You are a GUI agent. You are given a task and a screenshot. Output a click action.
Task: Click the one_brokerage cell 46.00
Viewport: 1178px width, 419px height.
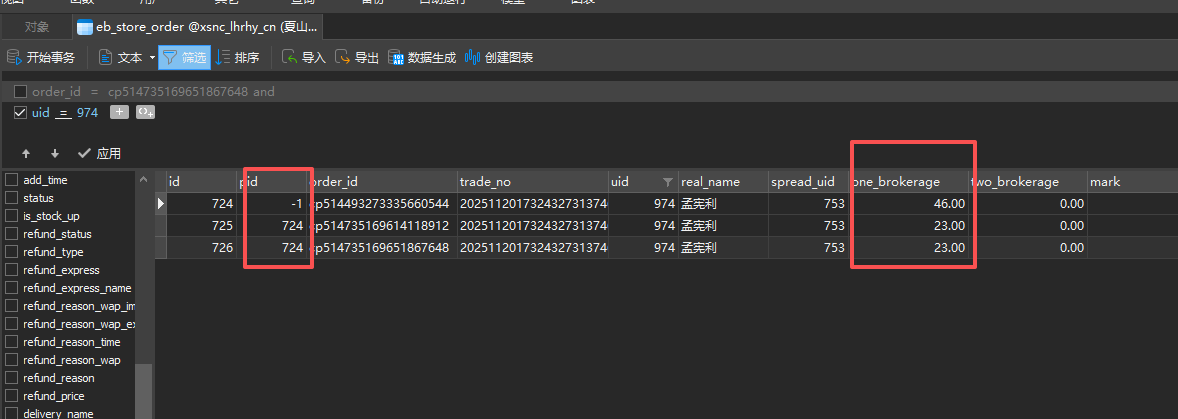(x=908, y=203)
